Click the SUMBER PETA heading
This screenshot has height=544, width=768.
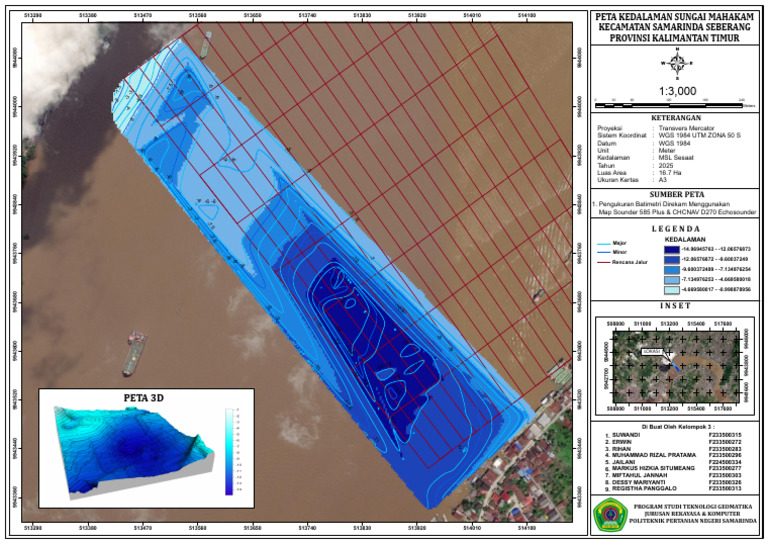click(676, 194)
